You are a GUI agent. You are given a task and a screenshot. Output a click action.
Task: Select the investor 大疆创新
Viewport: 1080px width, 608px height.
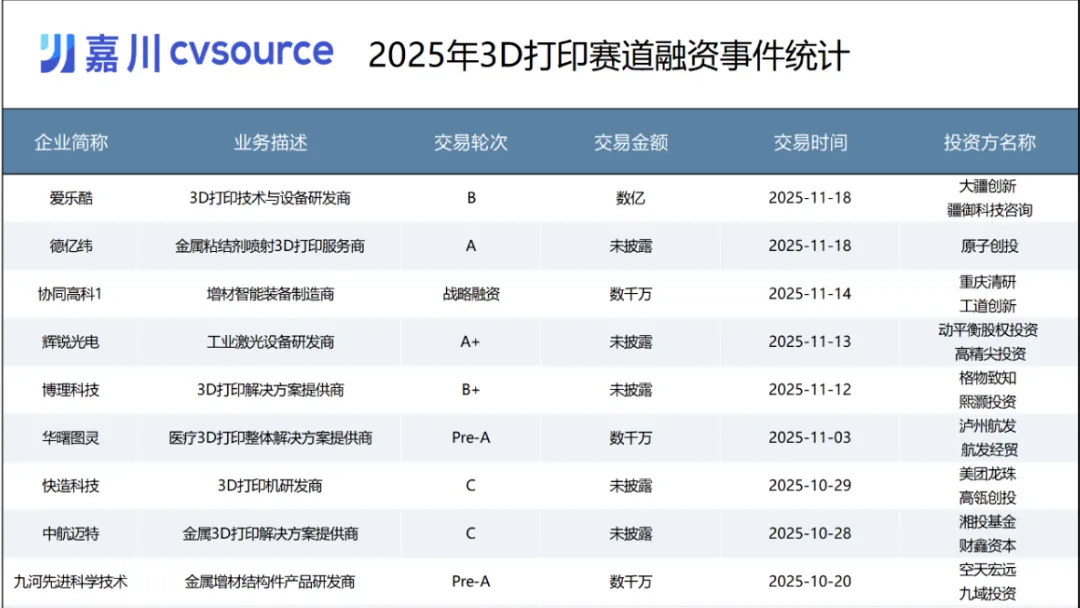tap(988, 186)
